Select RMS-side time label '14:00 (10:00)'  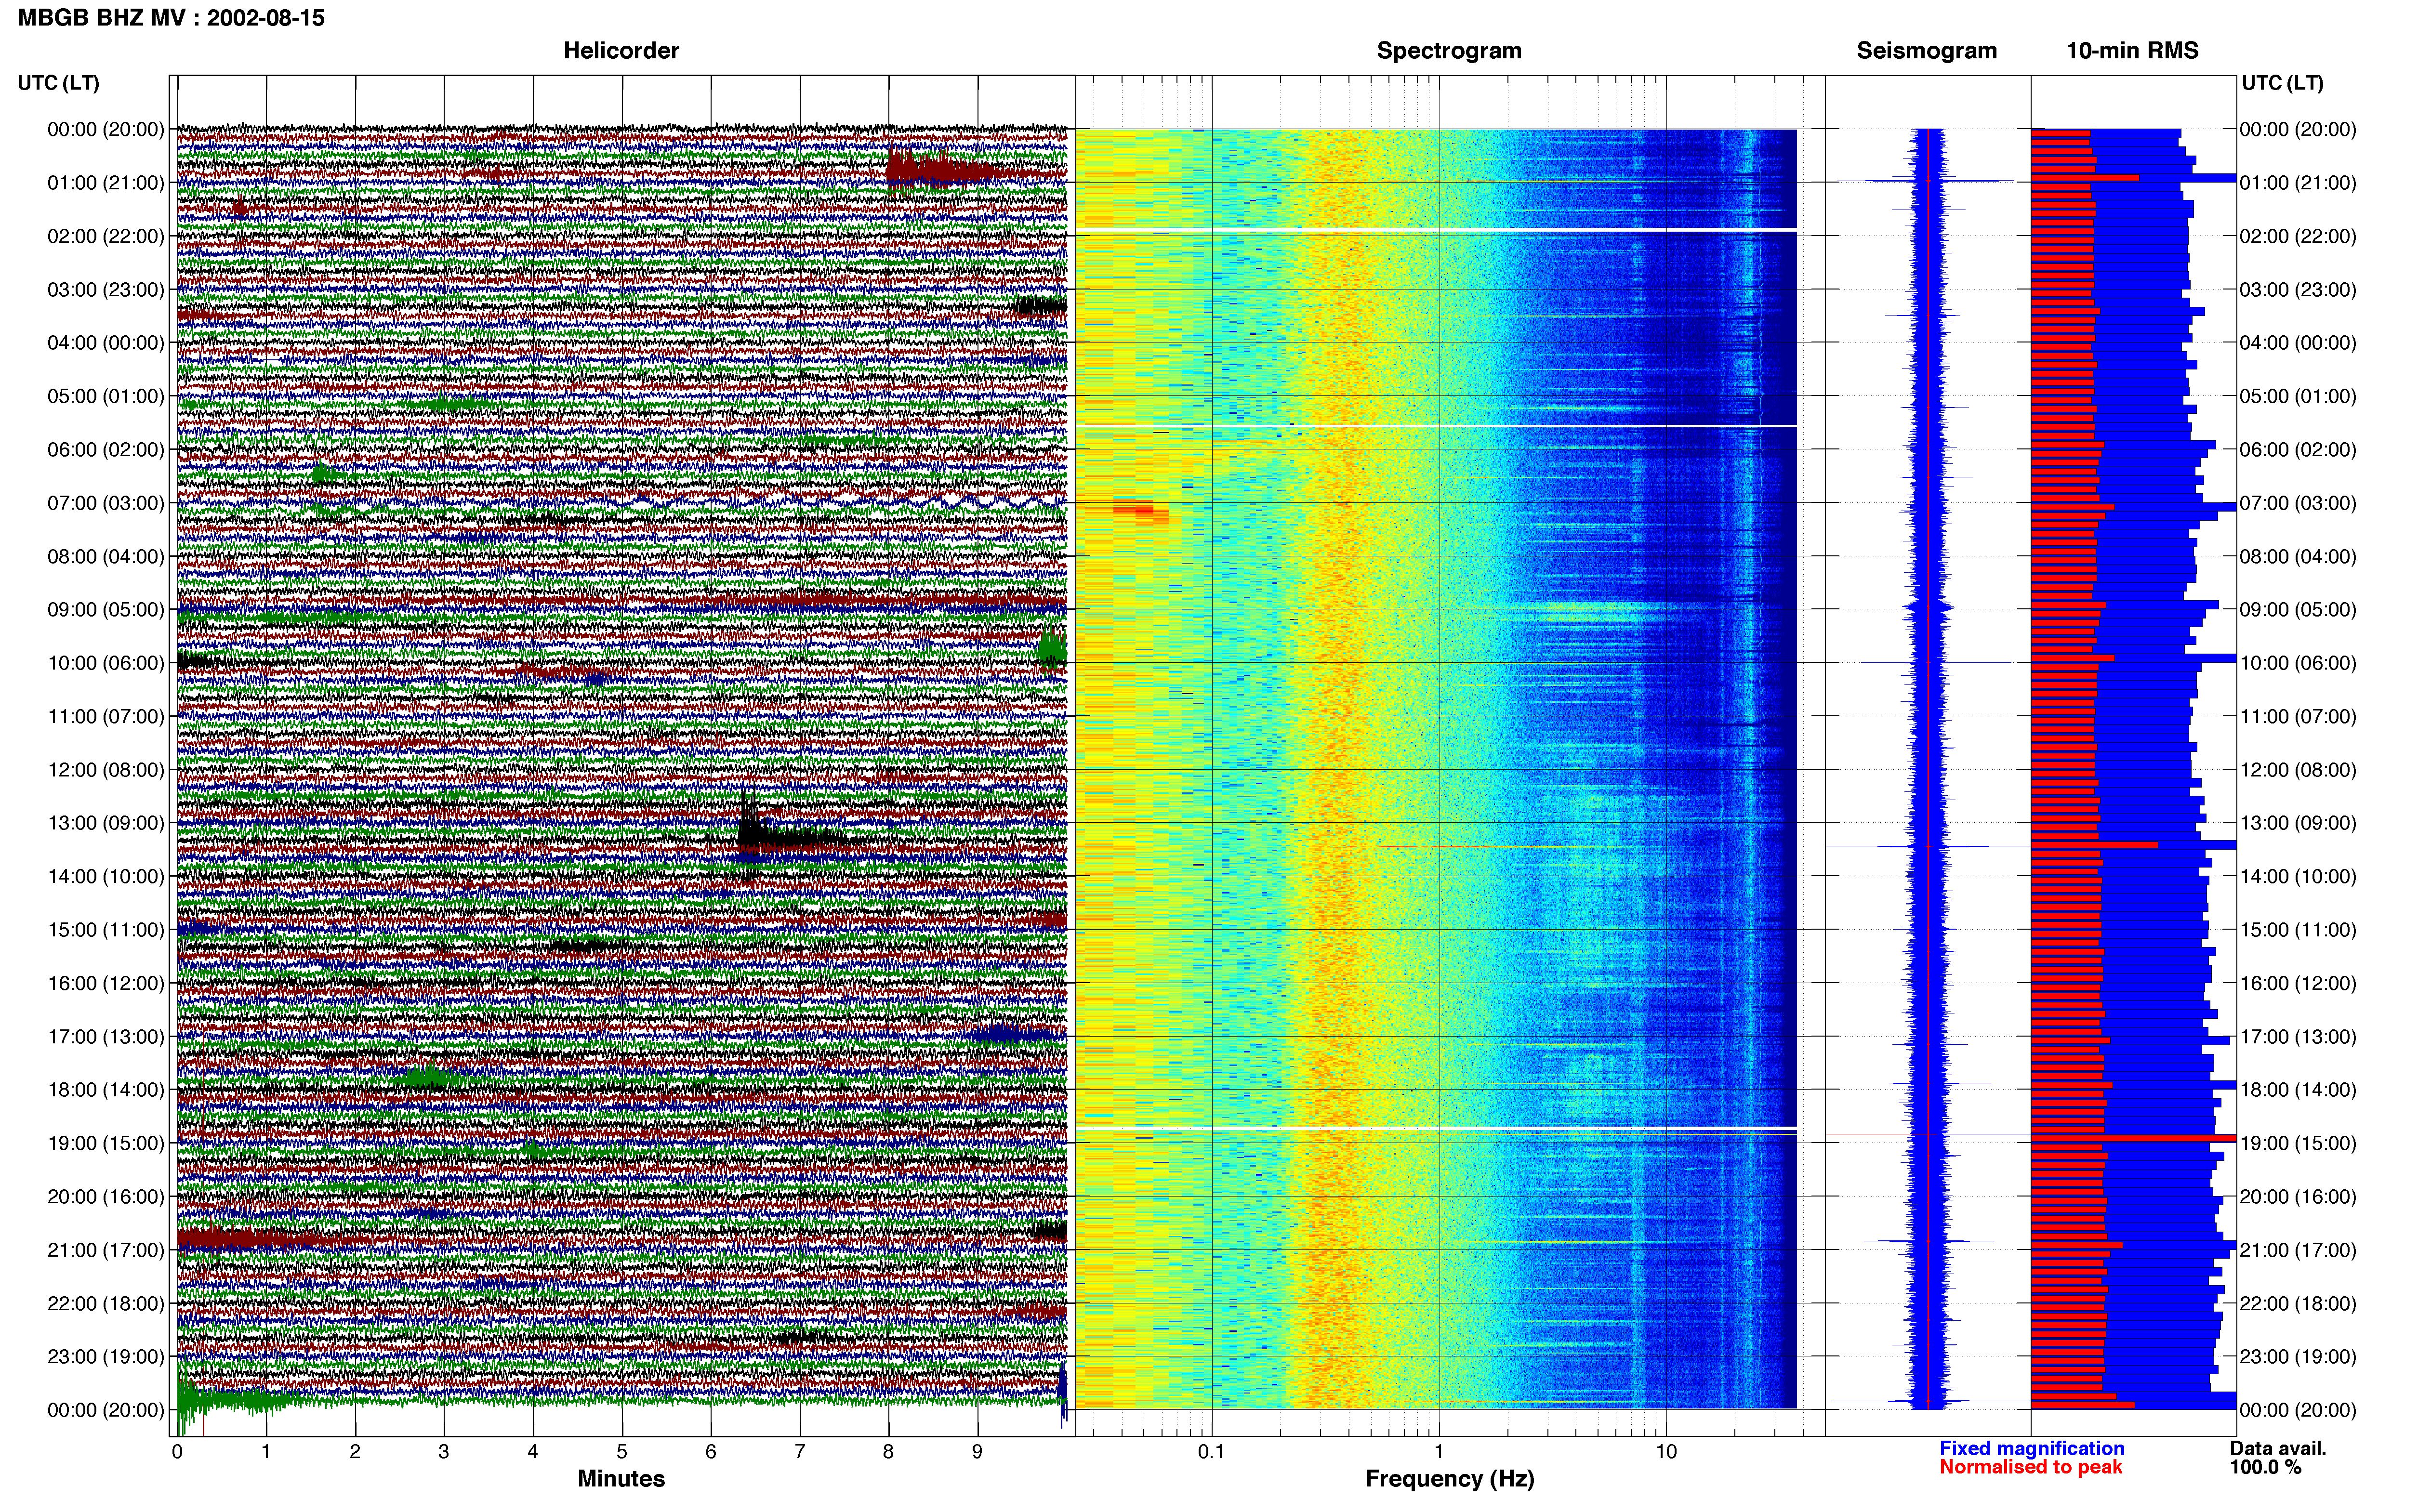pos(2298,877)
